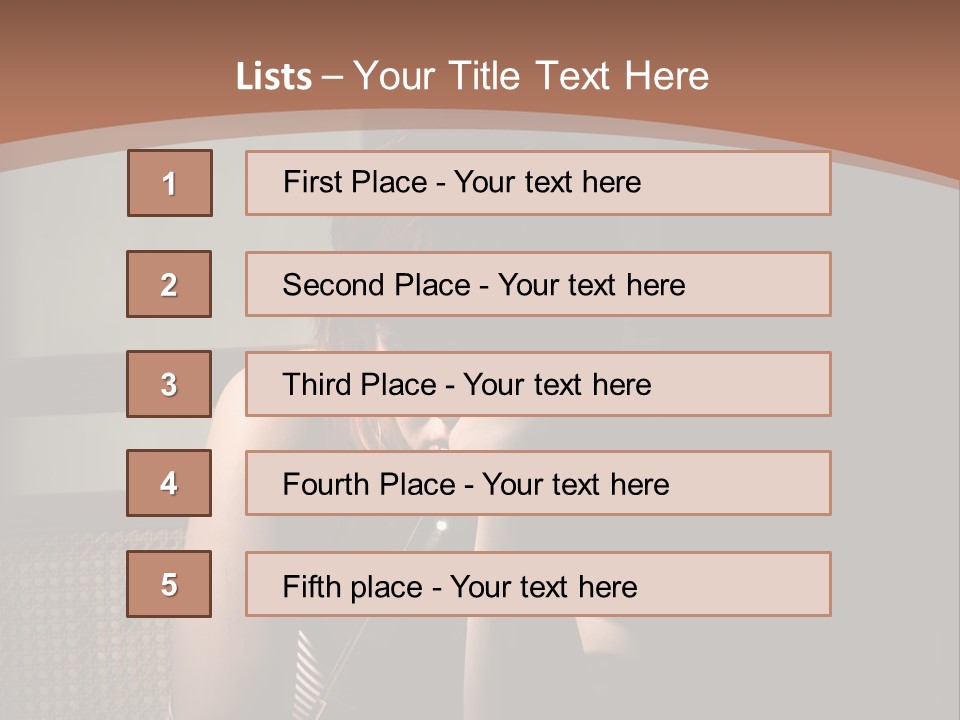Viewport: 960px width, 720px height.
Task: Click 'Your text here' in Second Place row
Action: click(x=591, y=285)
